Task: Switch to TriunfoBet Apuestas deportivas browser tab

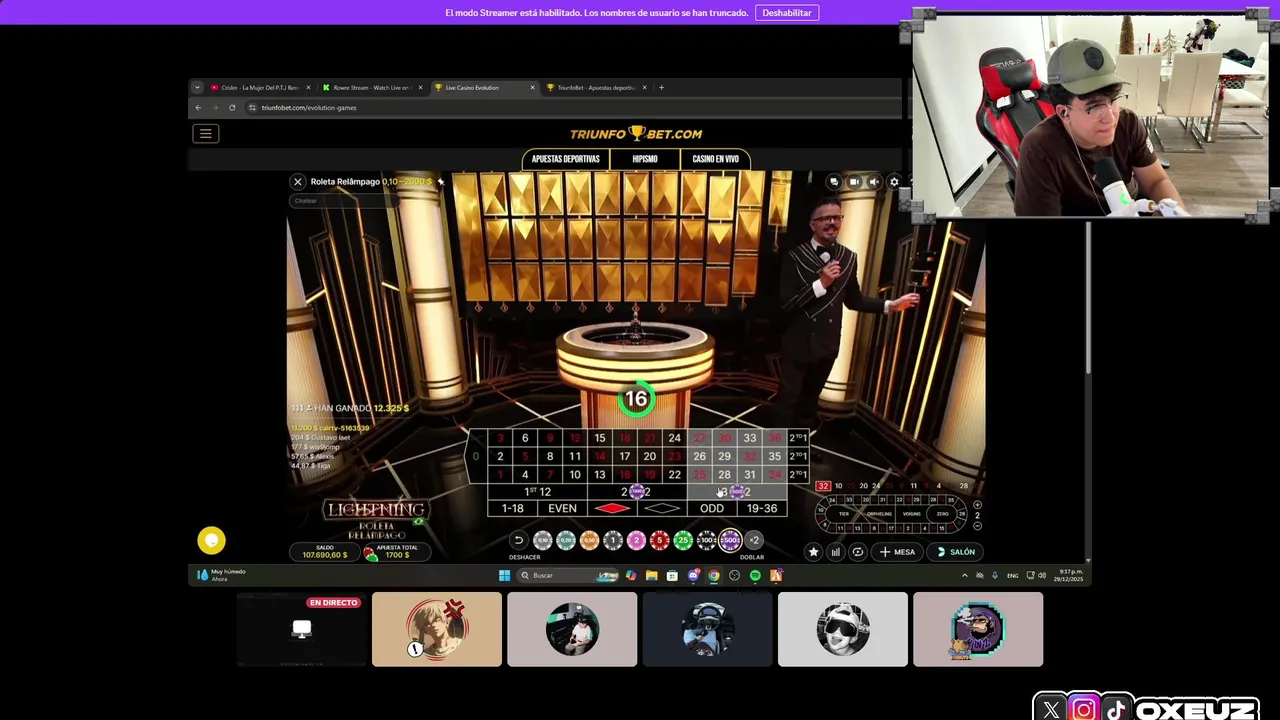Action: (597, 87)
